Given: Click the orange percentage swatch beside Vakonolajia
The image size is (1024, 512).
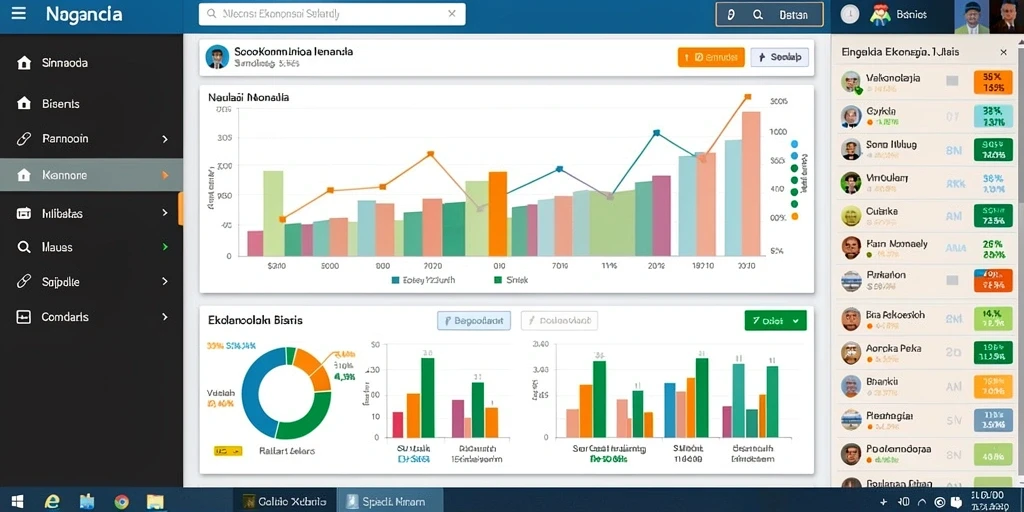Looking at the screenshot, I should coord(993,82).
